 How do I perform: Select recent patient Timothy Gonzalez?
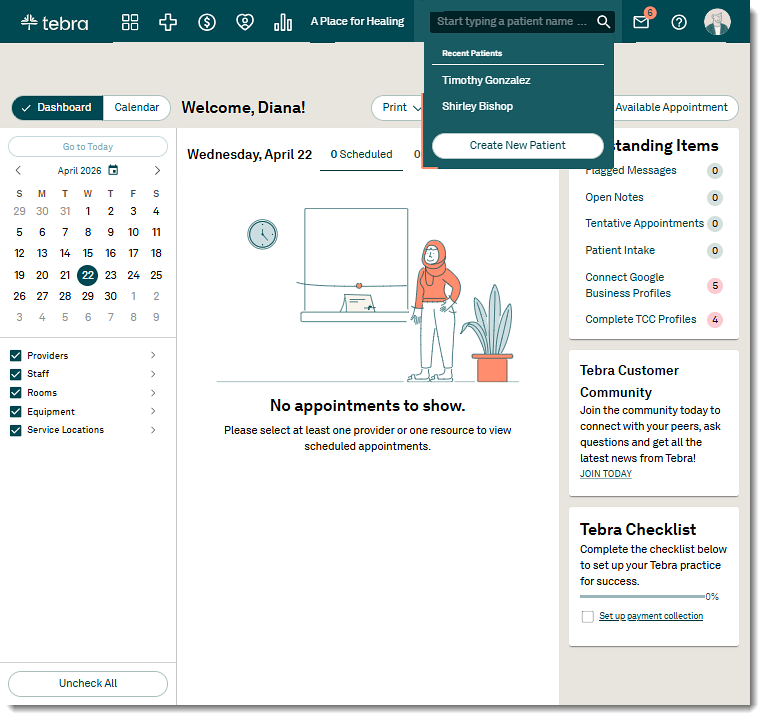486,80
